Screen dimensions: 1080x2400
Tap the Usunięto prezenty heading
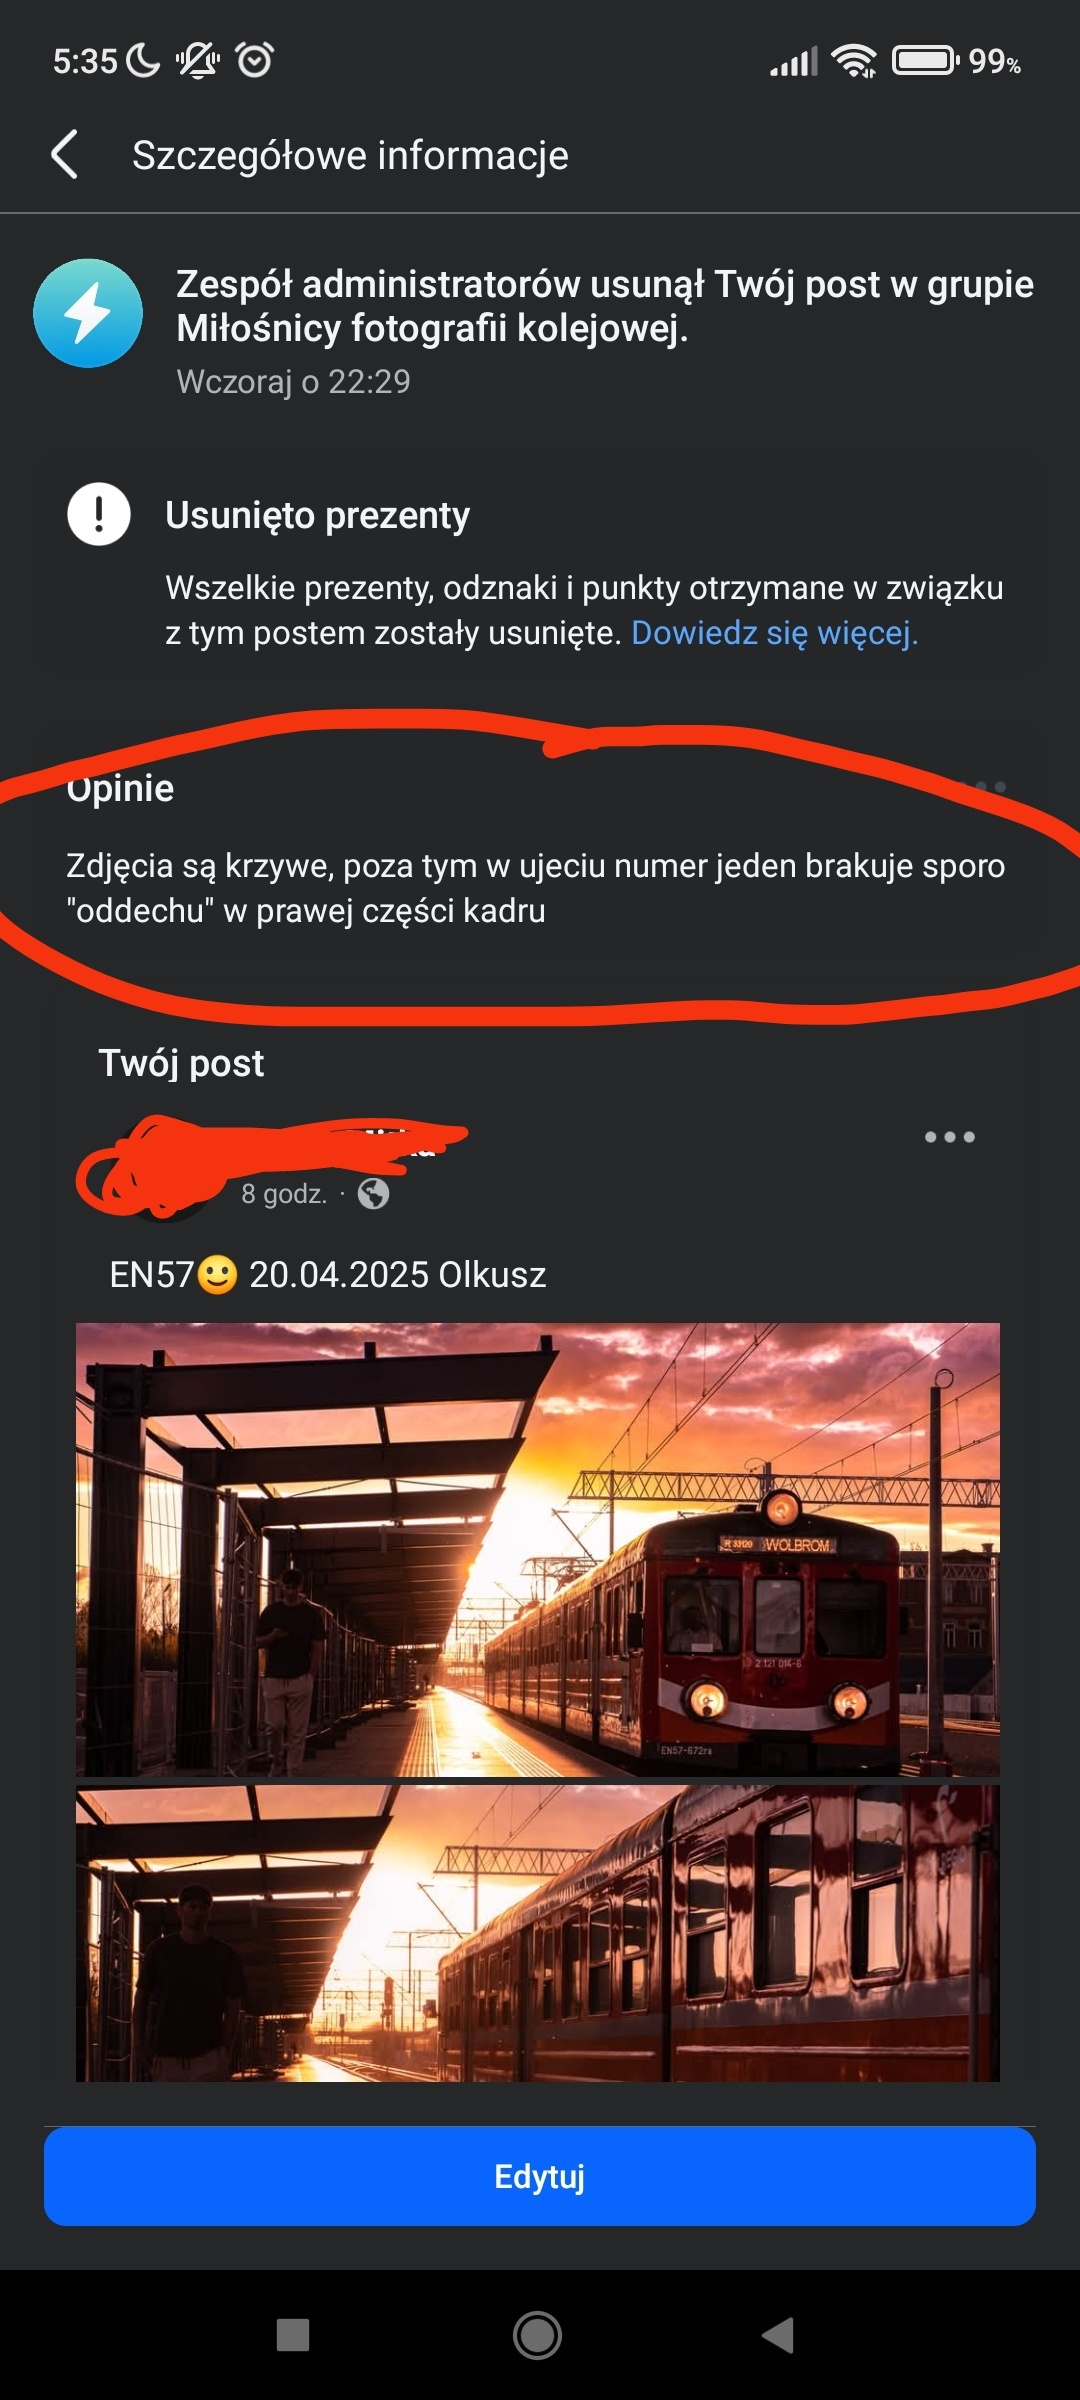(x=317, y=515)
